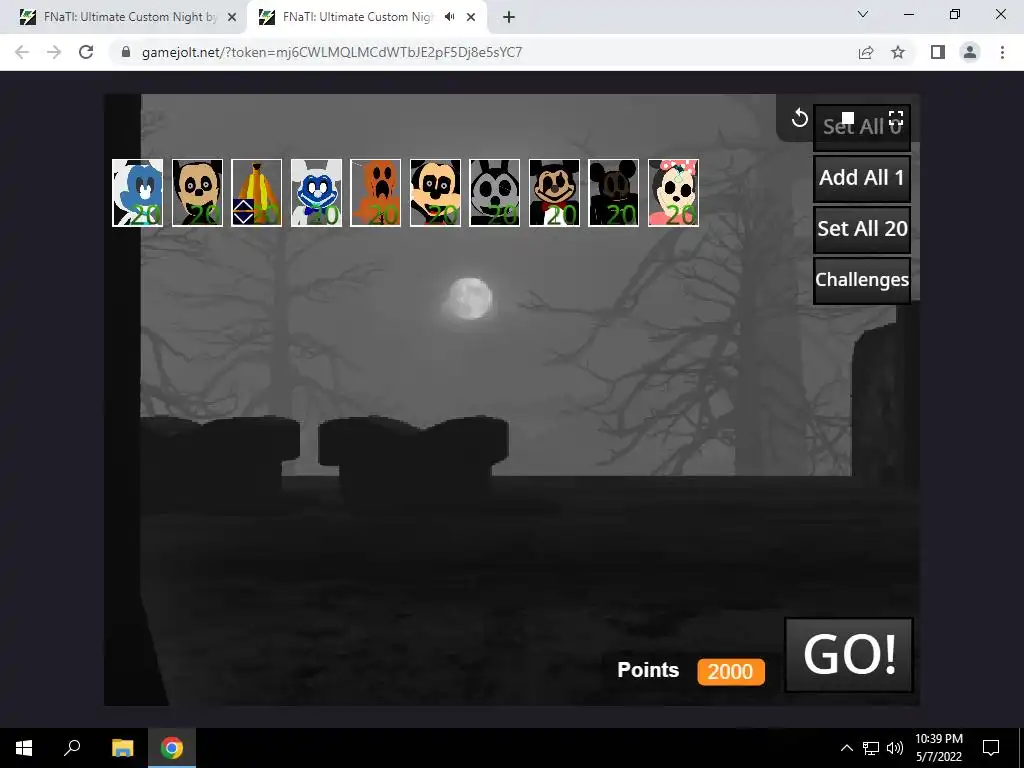Select the gray rabbit character portrait

click(494, 193)
